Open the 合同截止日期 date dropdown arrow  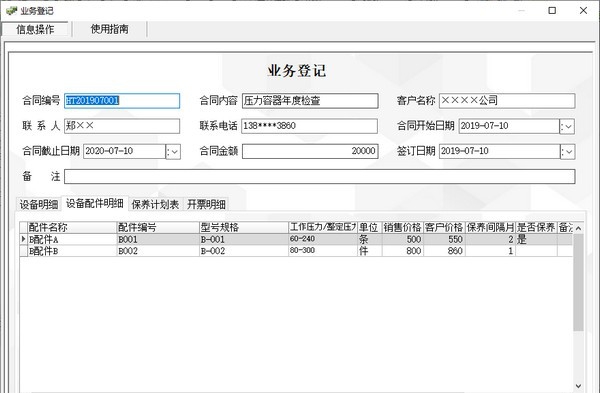click(173, 152)
